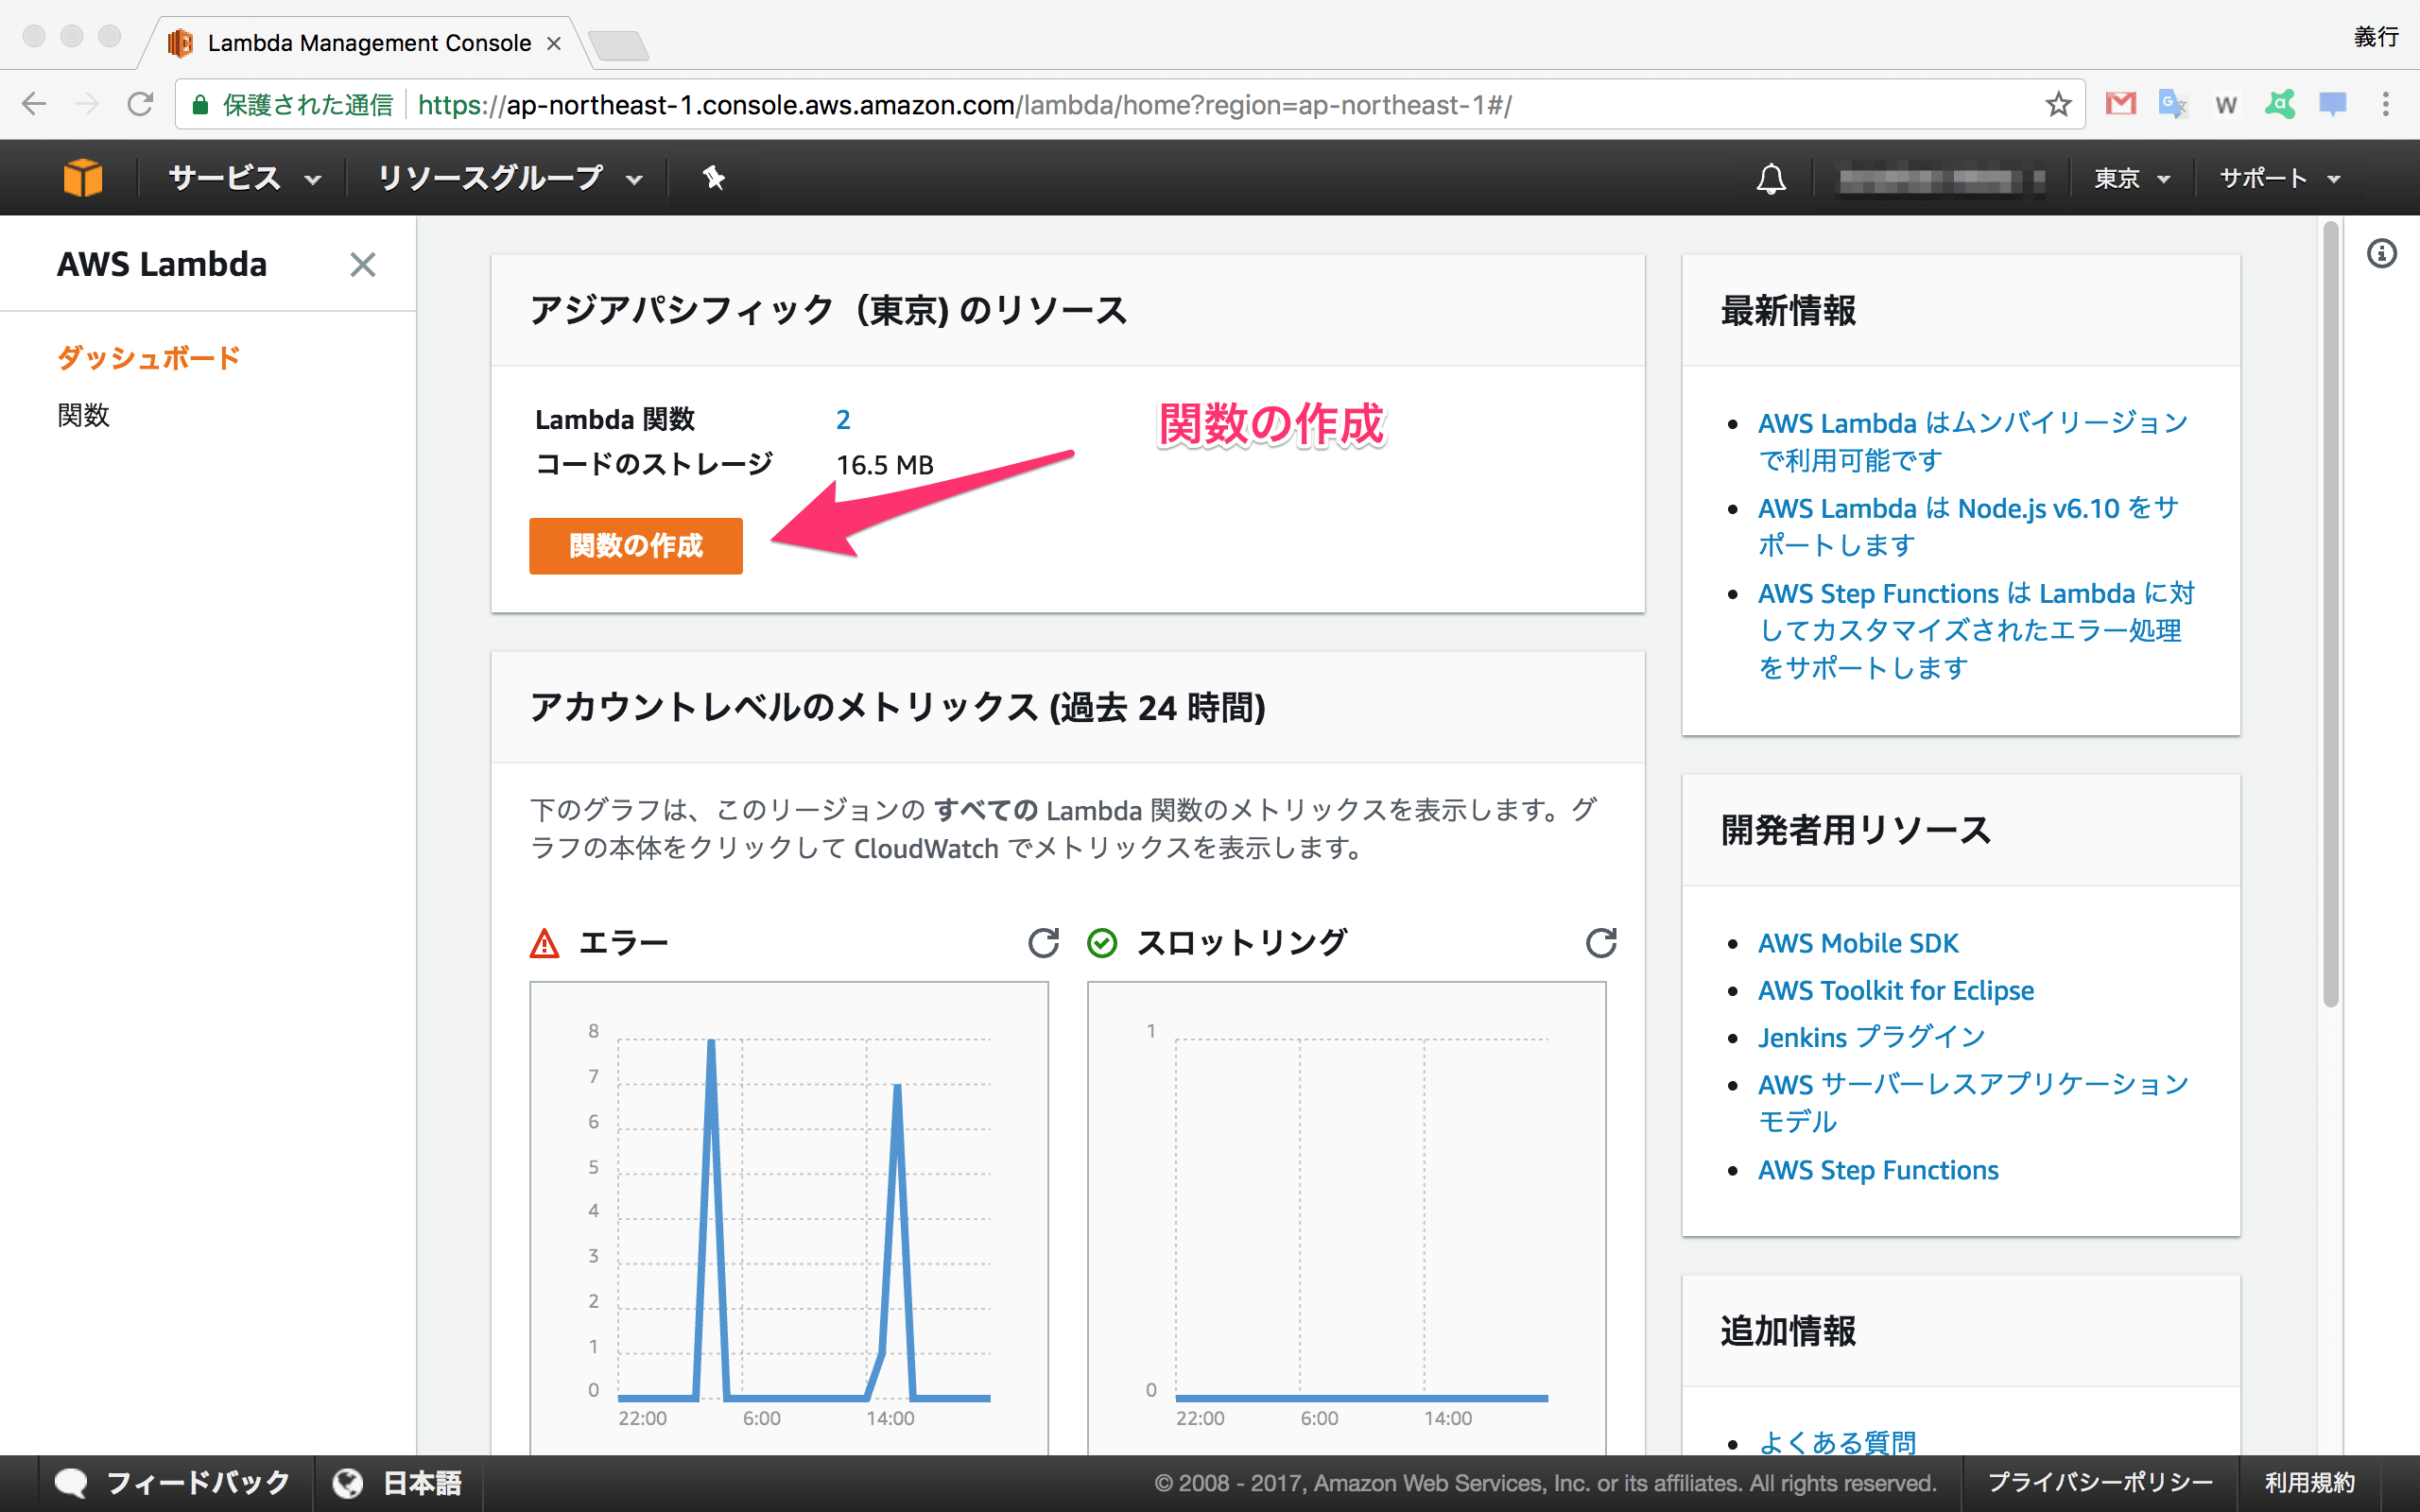Click the info icon at top right
The image size is (2420, 1512).
tap(2383, 253)
